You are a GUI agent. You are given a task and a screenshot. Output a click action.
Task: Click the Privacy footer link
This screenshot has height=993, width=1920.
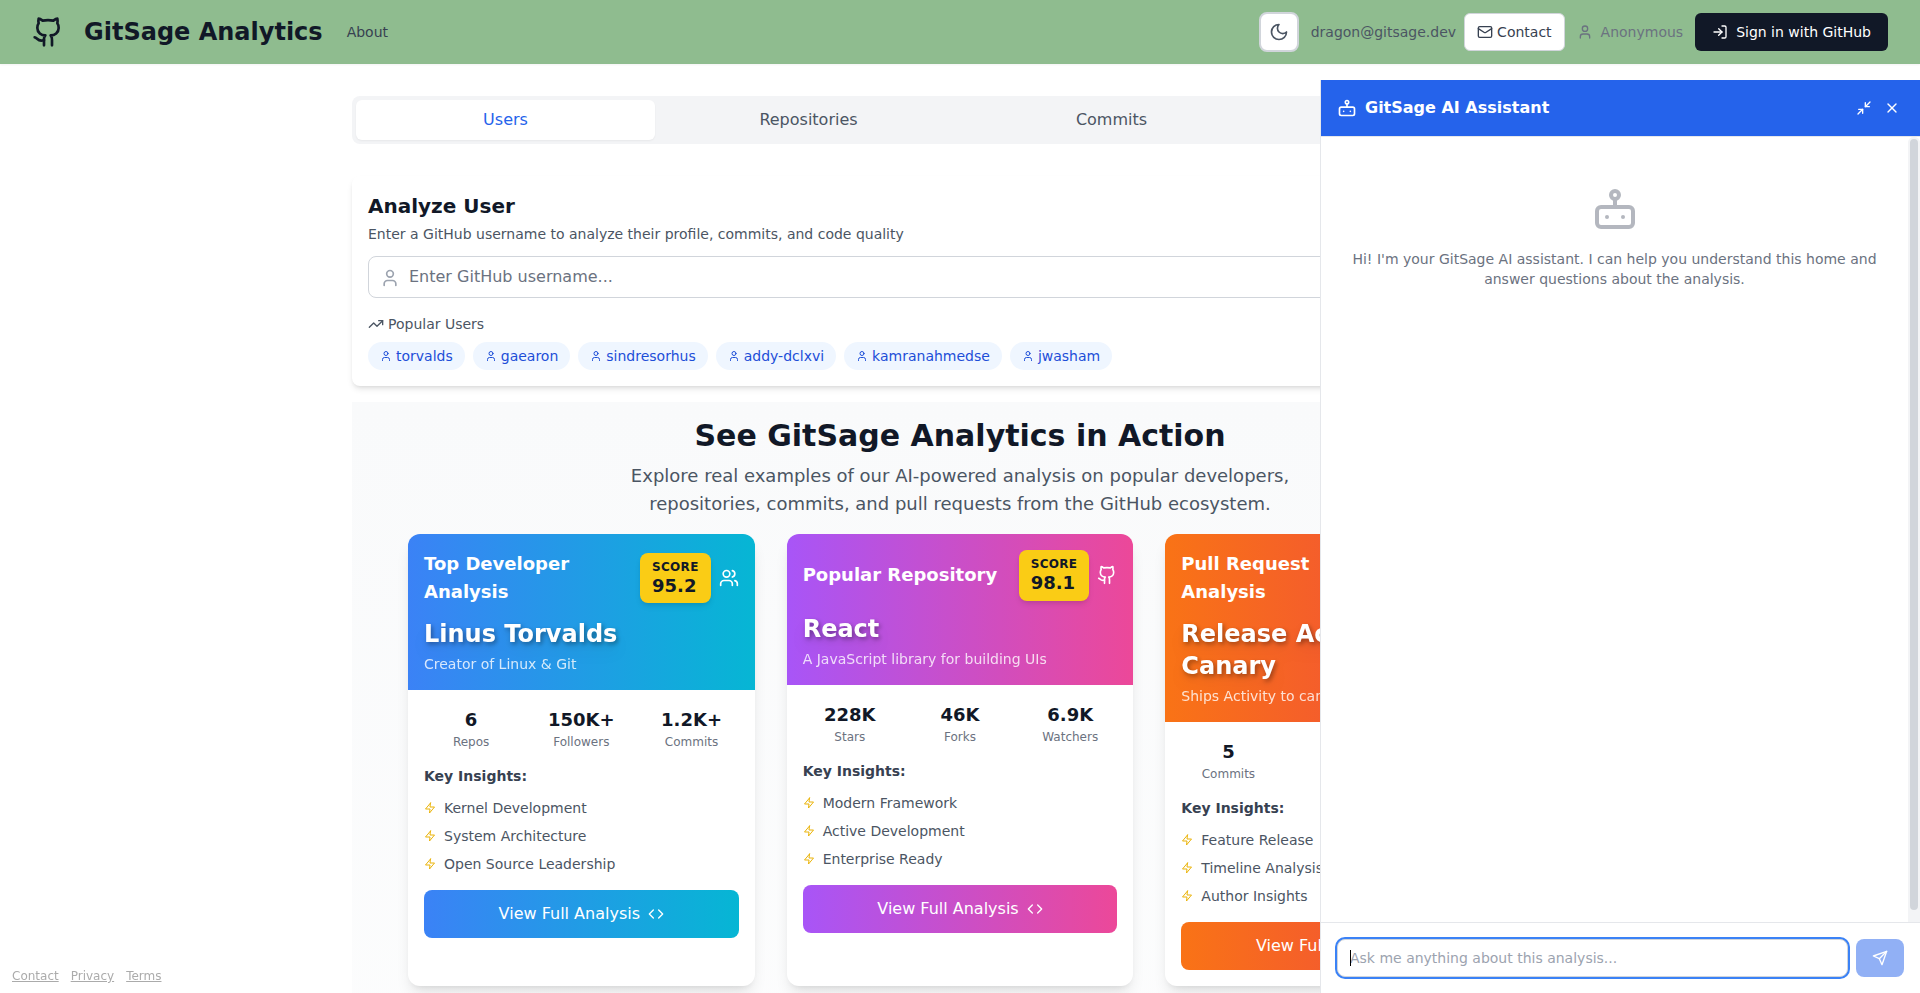pyautogui.click(x=92, y=976)
